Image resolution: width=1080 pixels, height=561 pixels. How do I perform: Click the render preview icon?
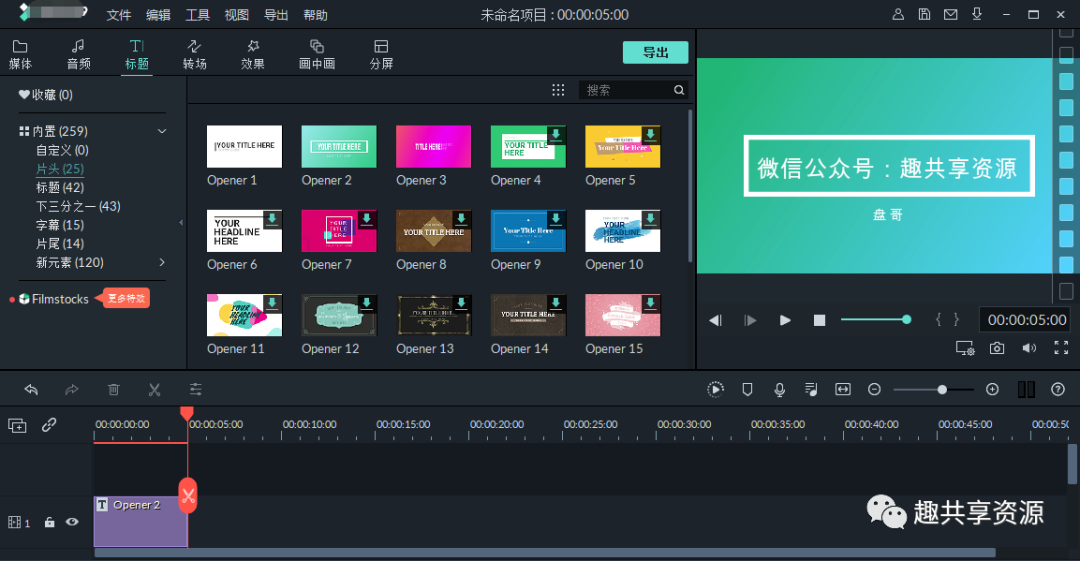(x=716, y=389)
